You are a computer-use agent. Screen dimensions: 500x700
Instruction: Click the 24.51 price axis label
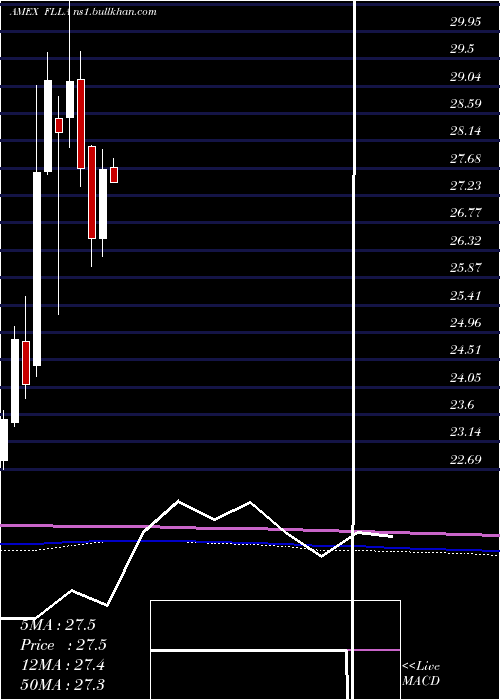coord(465,350)
